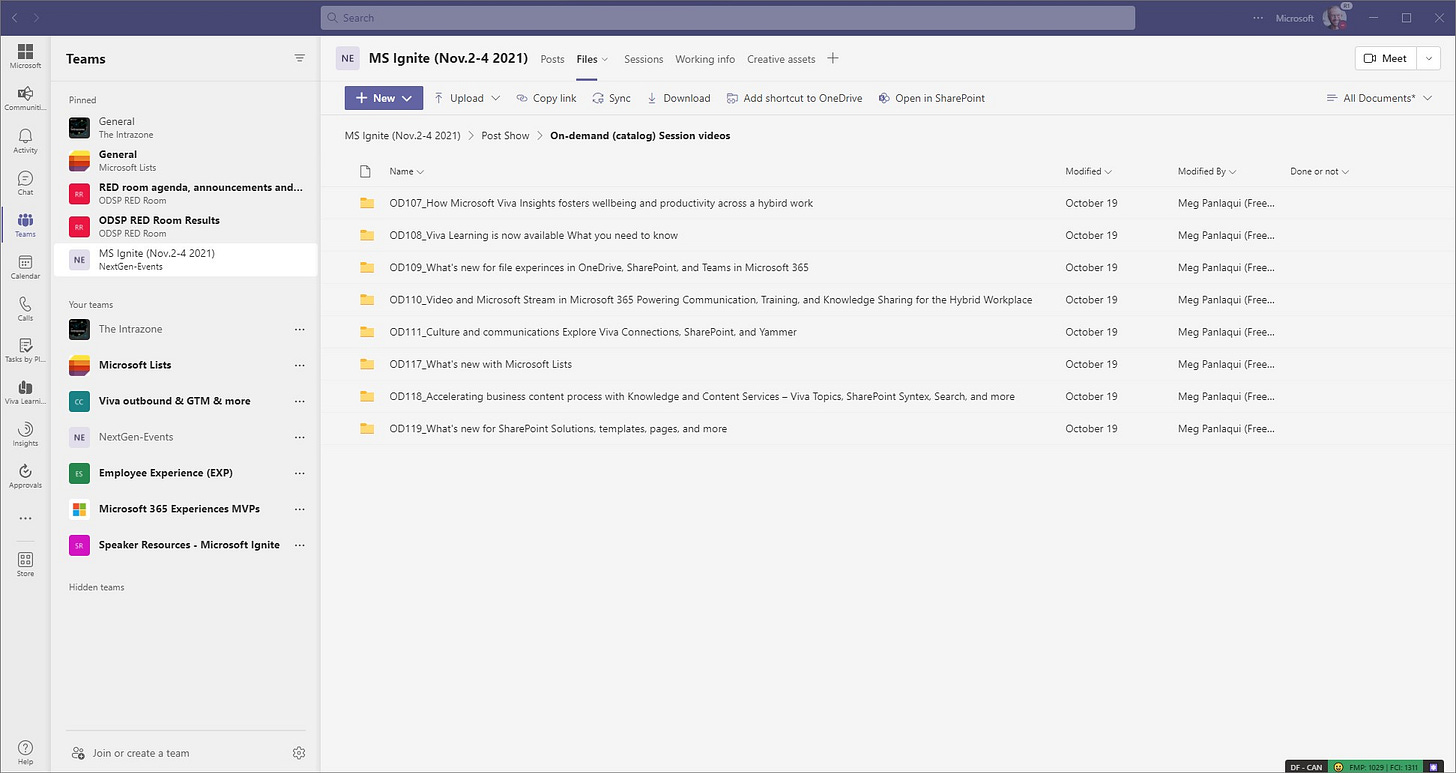Open the Done or not column menu

(1319, 171)
